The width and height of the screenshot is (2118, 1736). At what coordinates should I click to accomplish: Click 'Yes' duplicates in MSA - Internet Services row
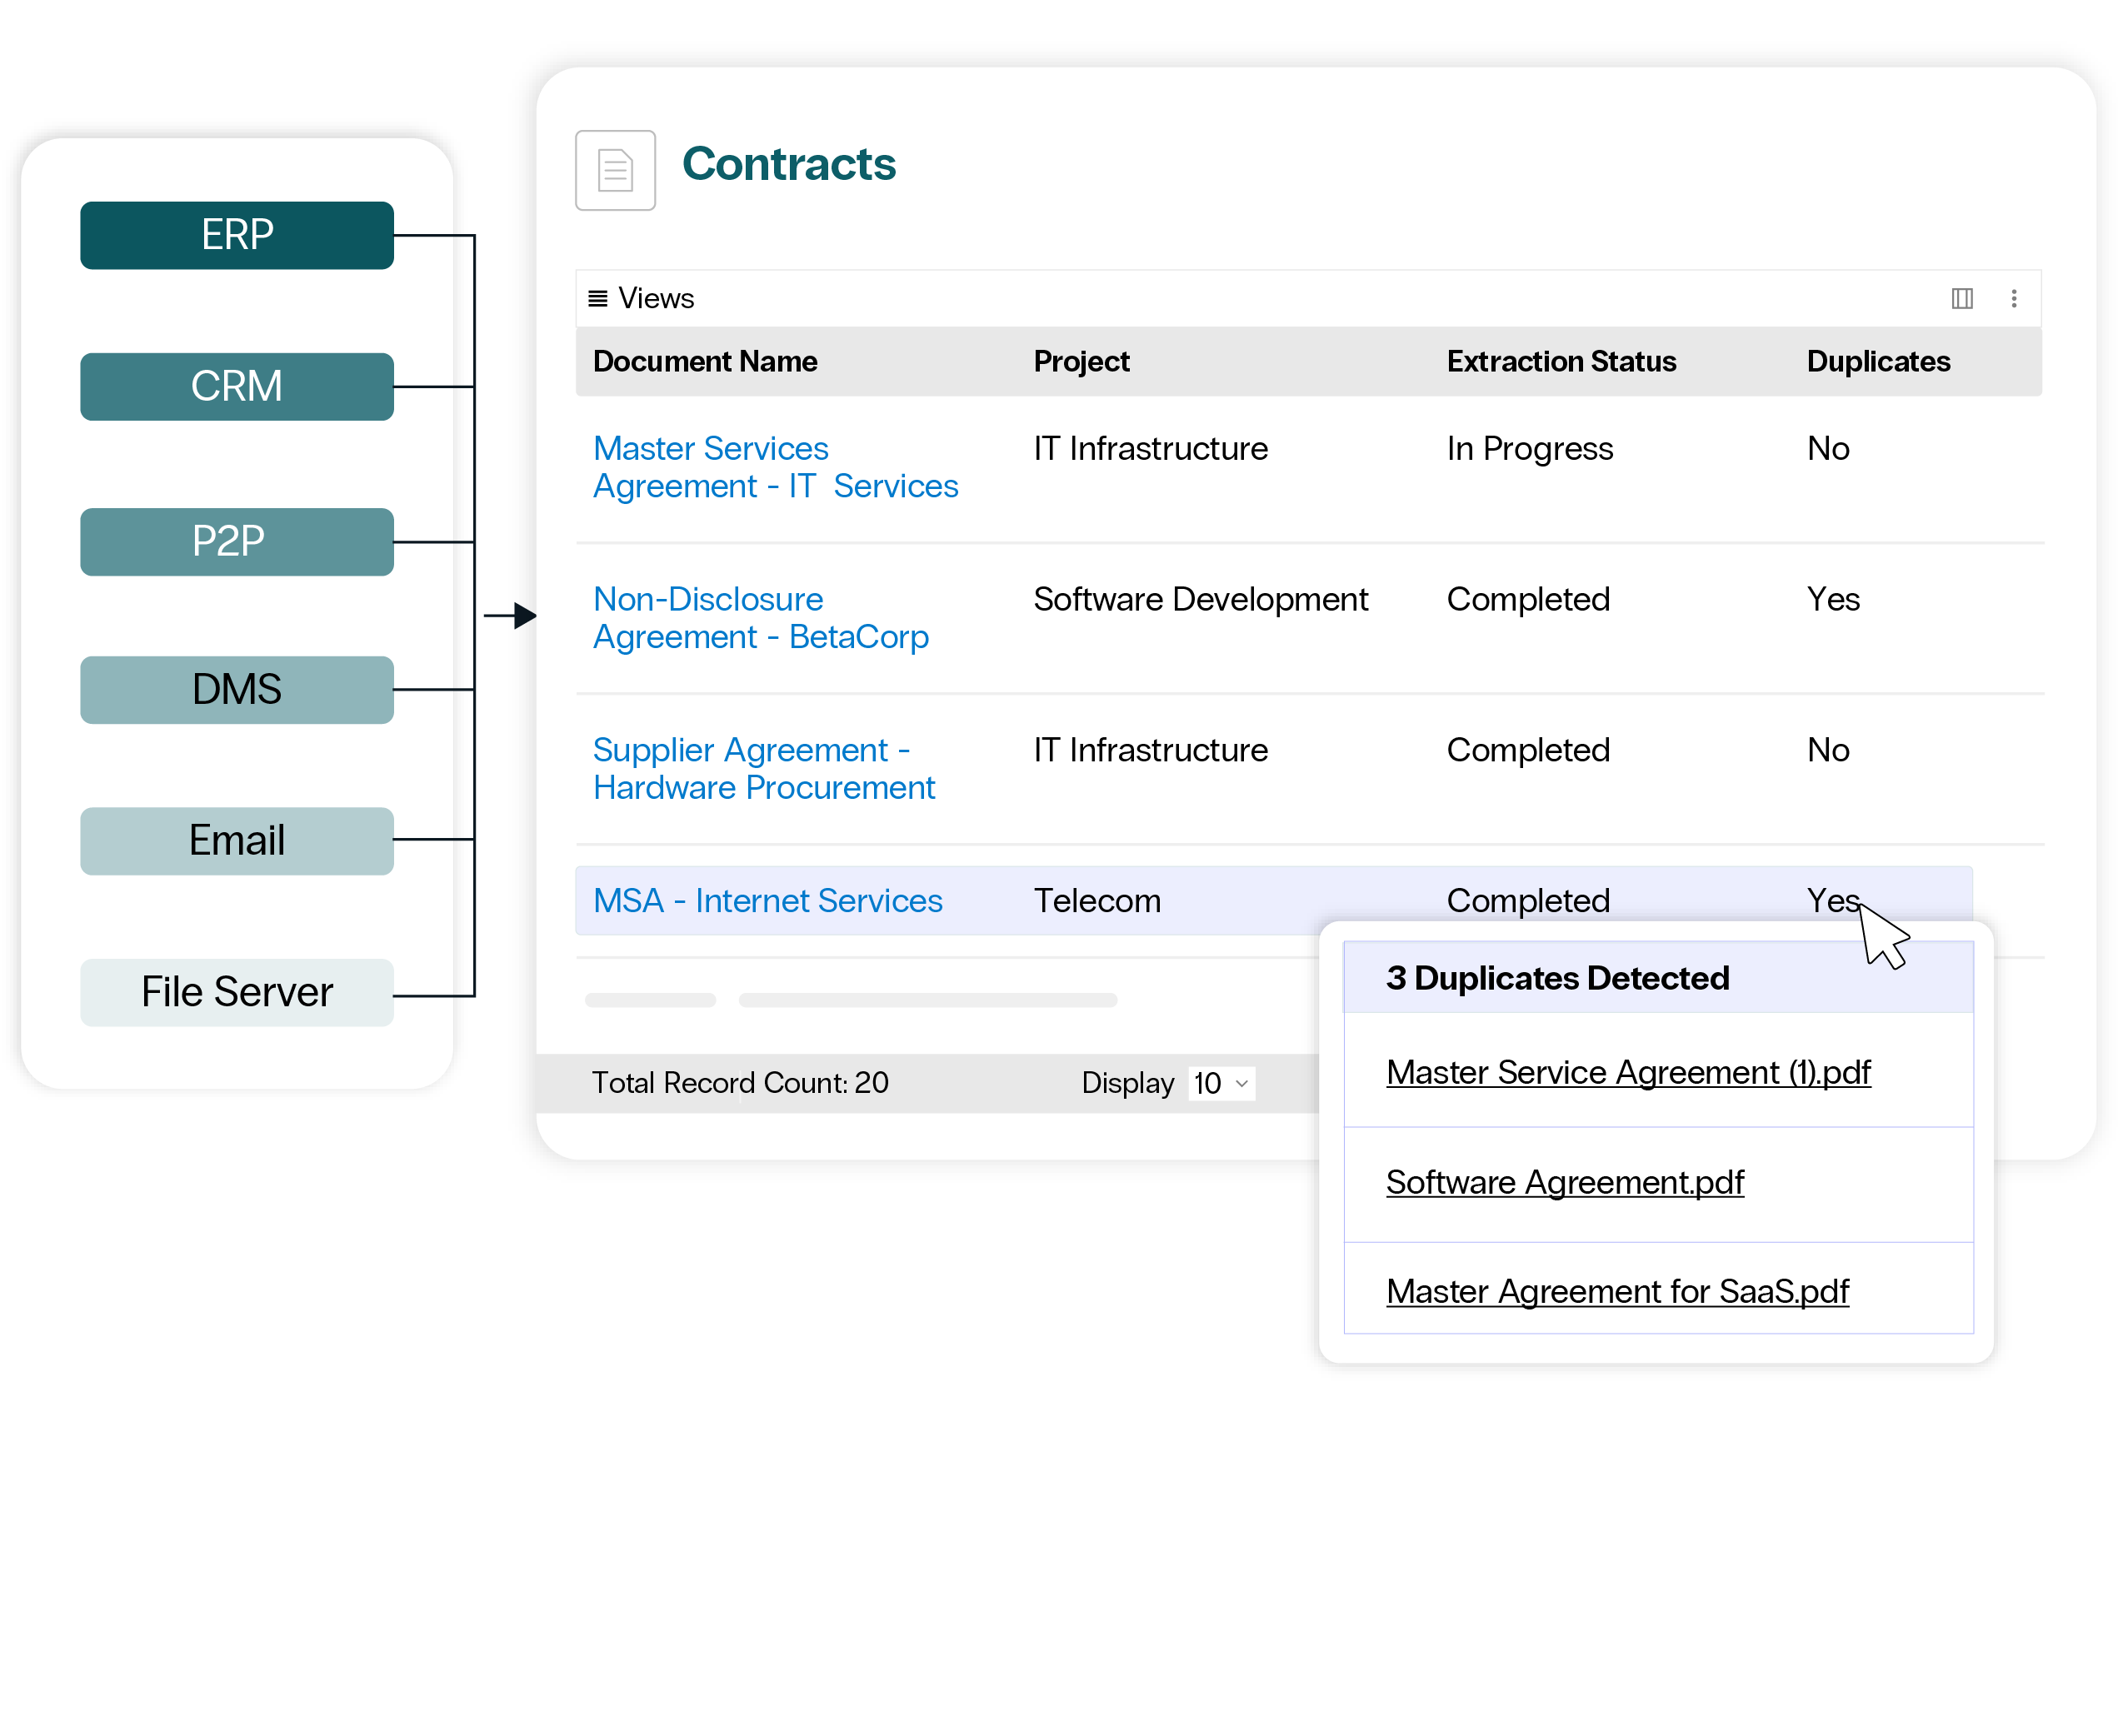point(1832,901)
